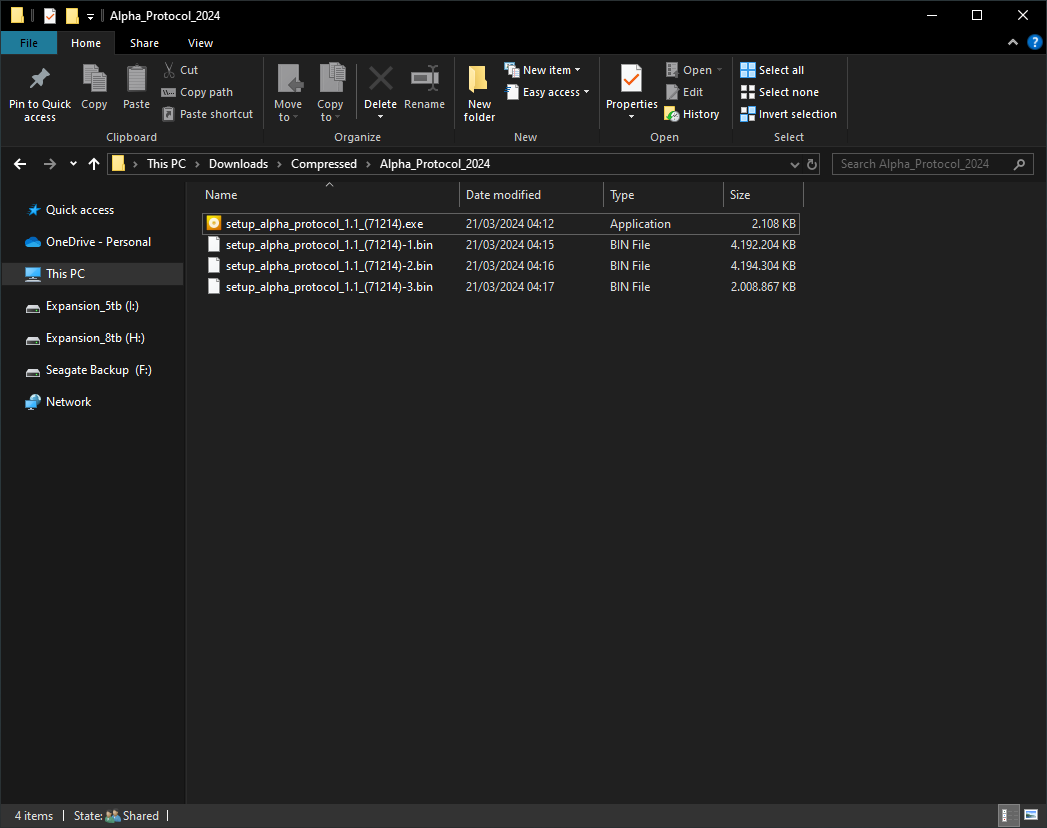Open file History
Image resolution: width=1047 pixels, height=828 pixels.
(692, 114)
